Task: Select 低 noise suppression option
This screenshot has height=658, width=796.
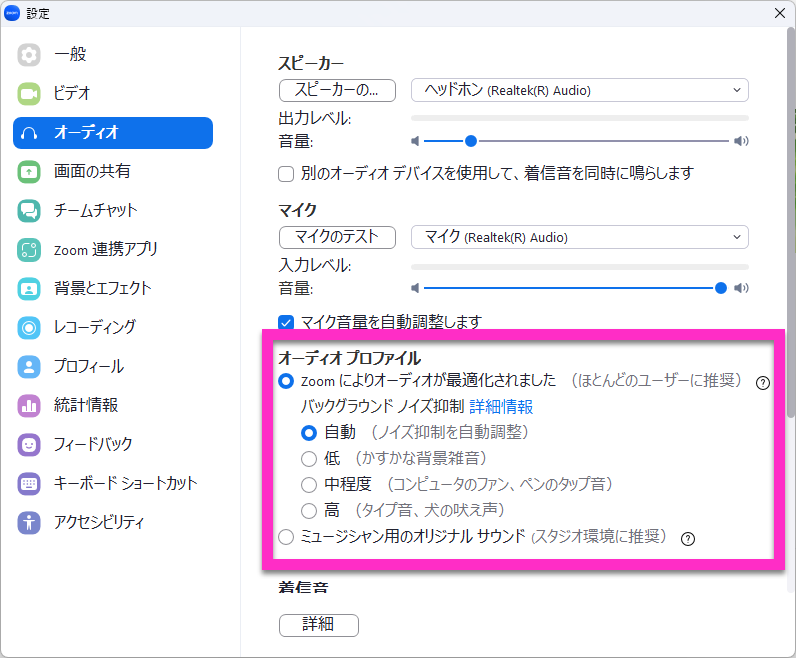Action: click(x=309, y=459)
